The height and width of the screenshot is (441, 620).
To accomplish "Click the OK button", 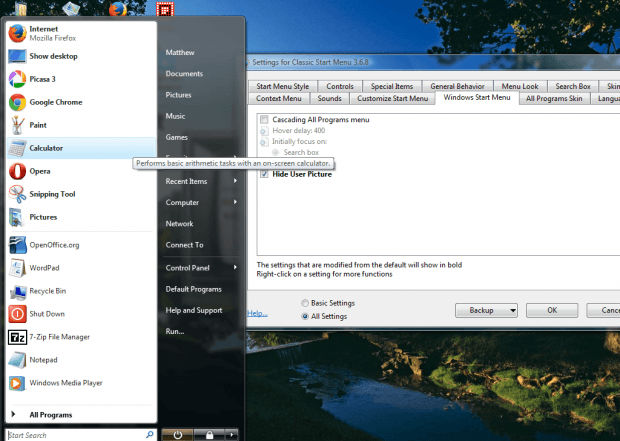I will click(x=552, y=310).
